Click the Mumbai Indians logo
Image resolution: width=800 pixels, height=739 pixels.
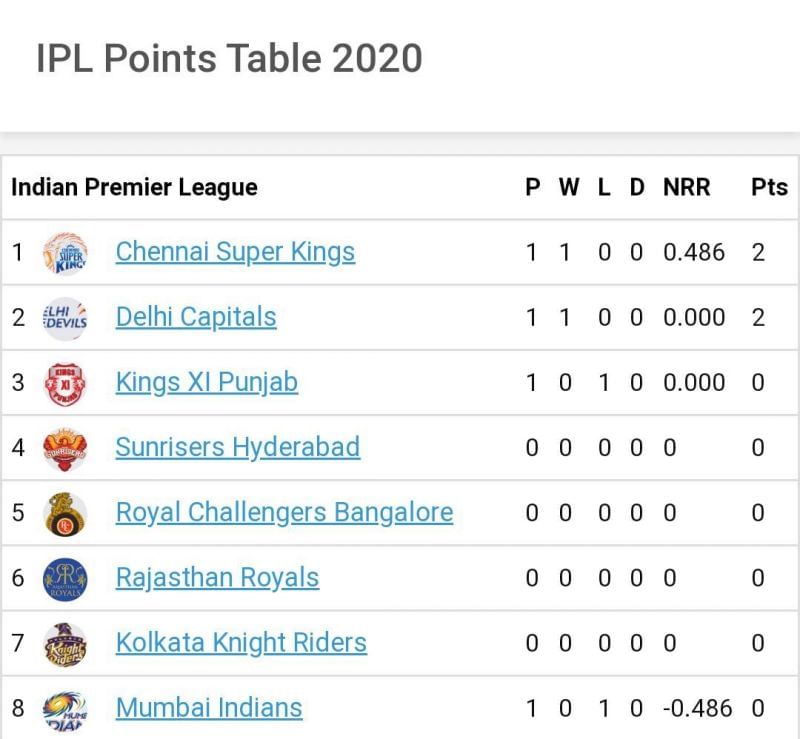click(65, 709)
